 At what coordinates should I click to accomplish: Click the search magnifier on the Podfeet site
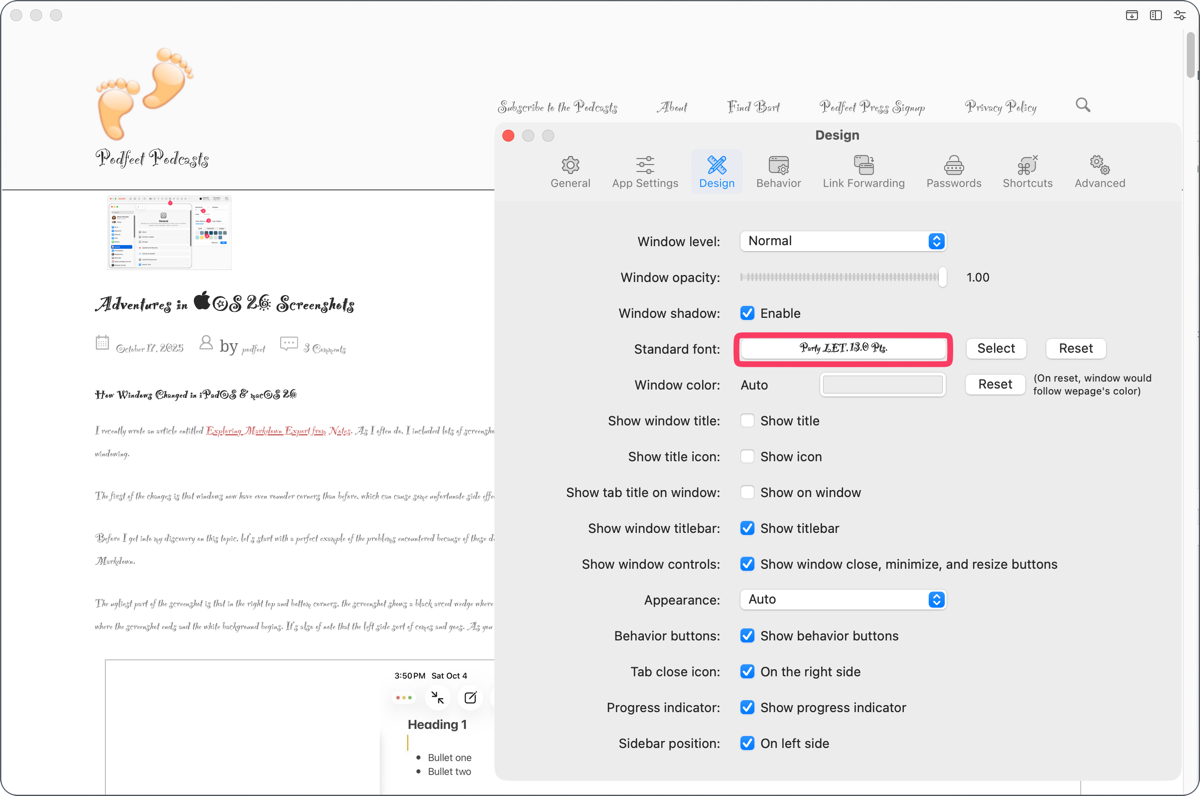click(x=1082, y=104)
